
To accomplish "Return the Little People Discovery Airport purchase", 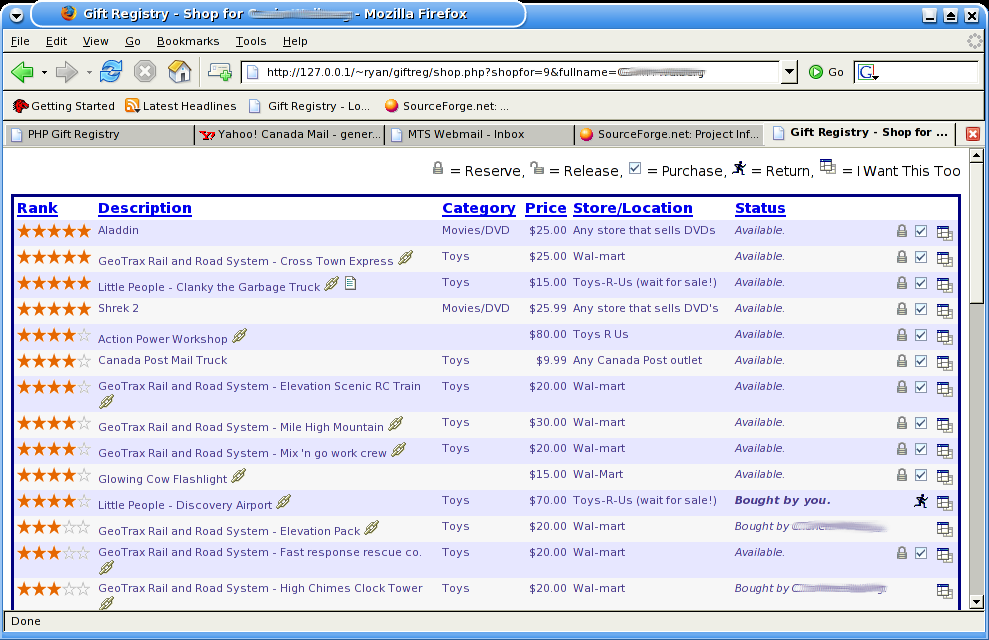I will click(921, 501).
